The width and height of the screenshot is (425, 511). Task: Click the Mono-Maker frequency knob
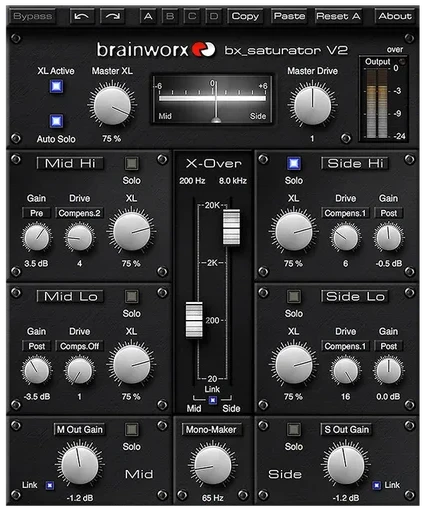[x=213, y=465]
